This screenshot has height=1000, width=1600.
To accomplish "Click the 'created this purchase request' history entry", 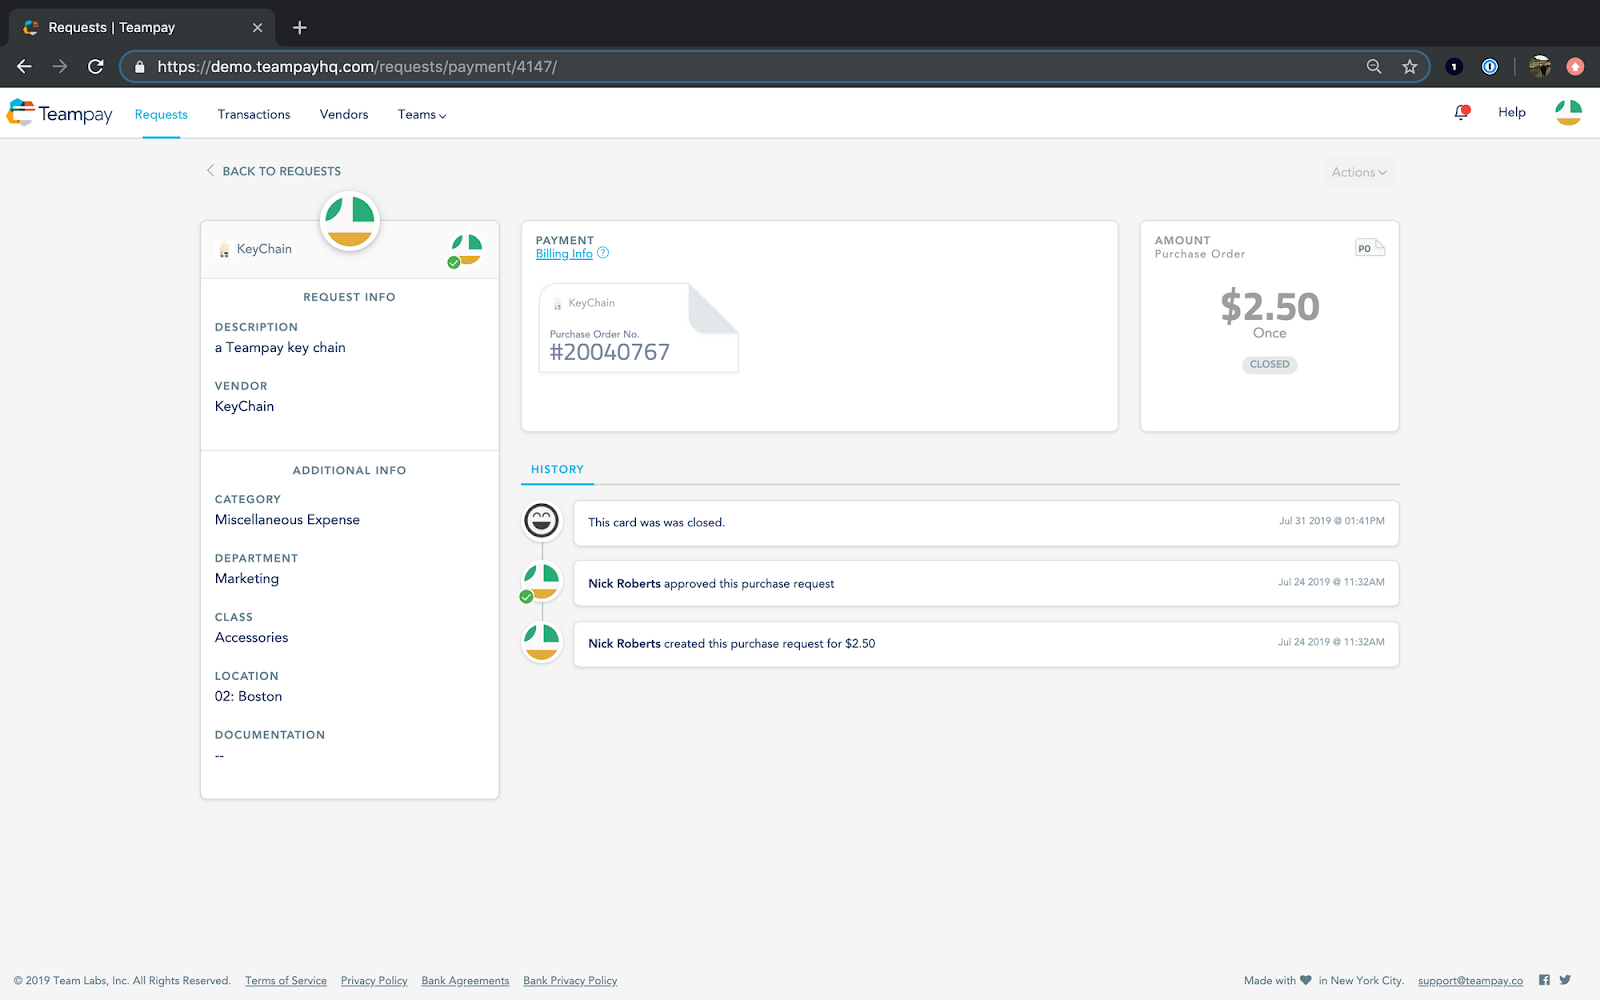I will [986, 644].
